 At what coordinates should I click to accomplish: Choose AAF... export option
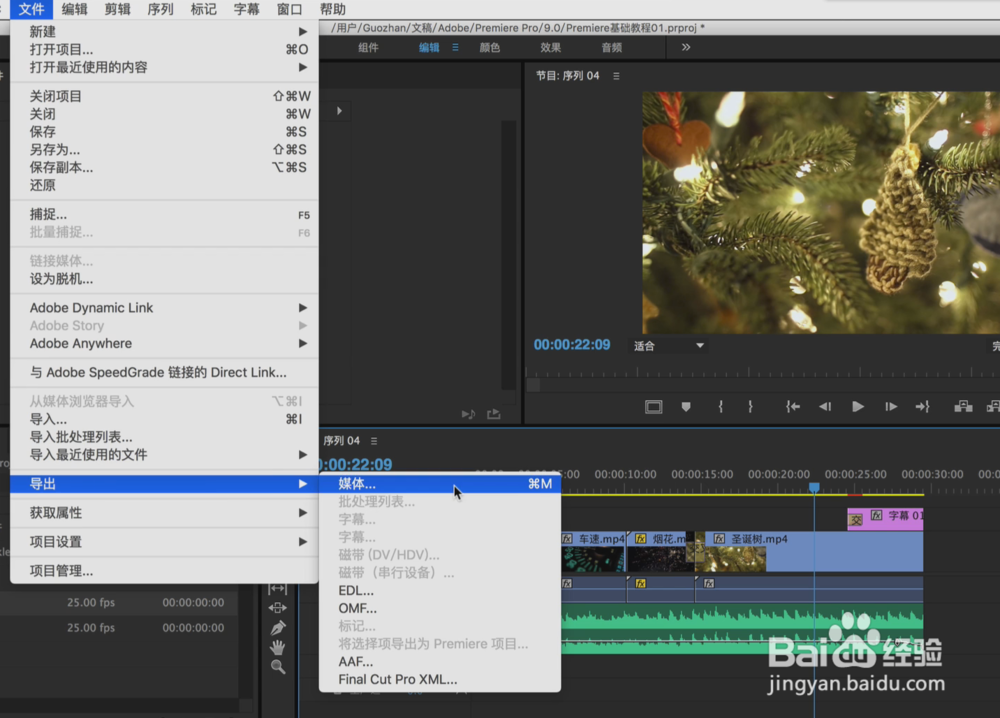tap(440, 662)
